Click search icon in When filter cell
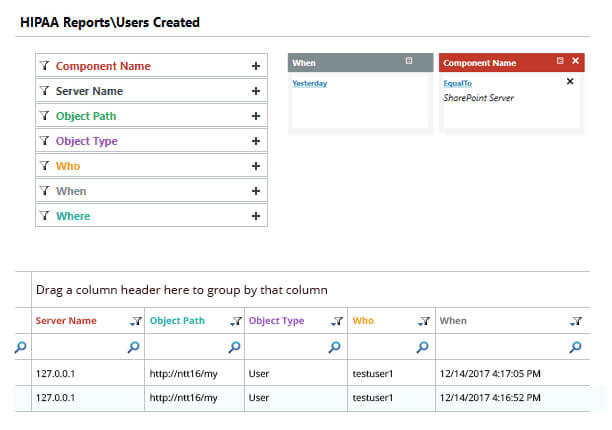612x430 pixels. [x=575, y=347]
